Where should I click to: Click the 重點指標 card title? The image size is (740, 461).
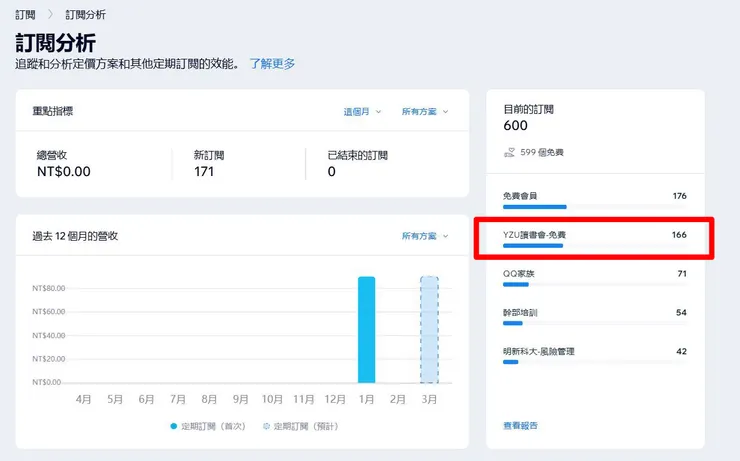tap(53, 111)
